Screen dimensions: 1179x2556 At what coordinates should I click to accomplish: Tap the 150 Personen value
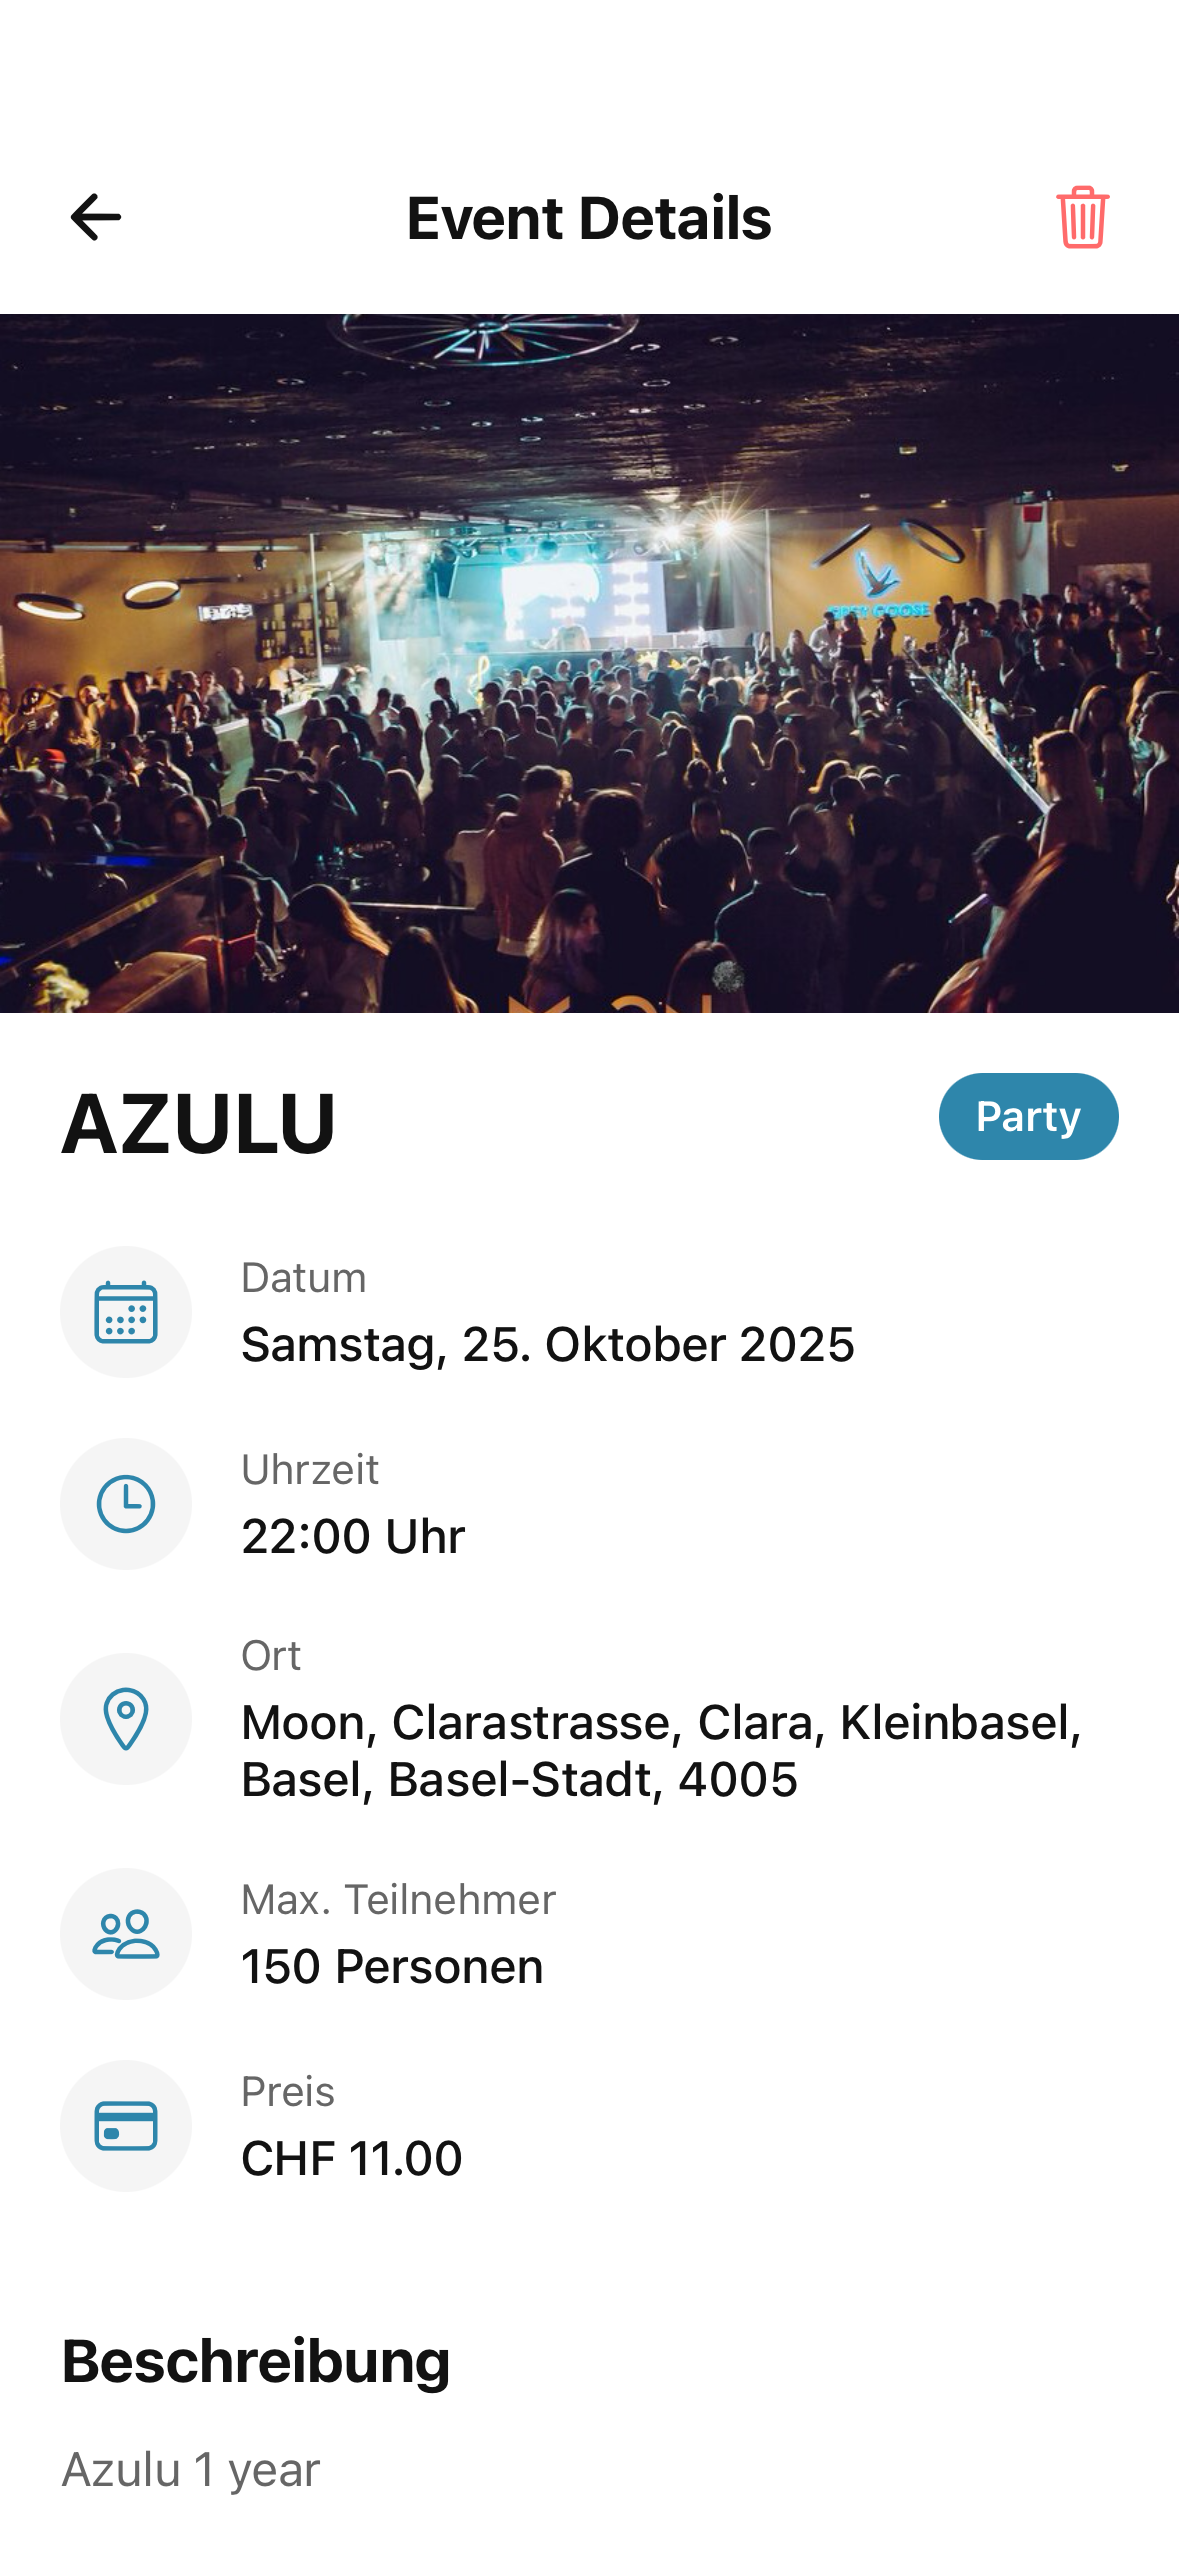tap(392, 1966)
